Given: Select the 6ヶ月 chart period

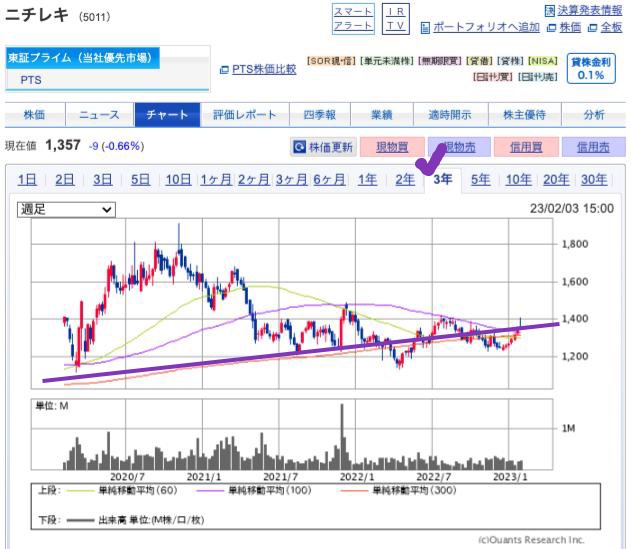Looking at the screenshot, I should (329, 180).
